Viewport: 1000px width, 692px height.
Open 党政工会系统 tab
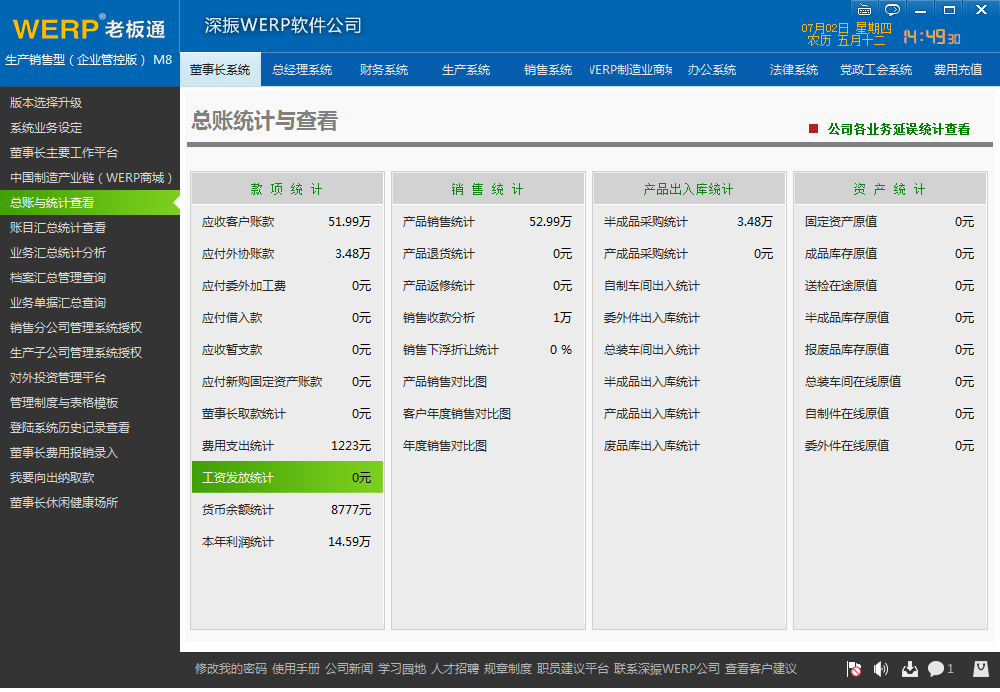876,70
